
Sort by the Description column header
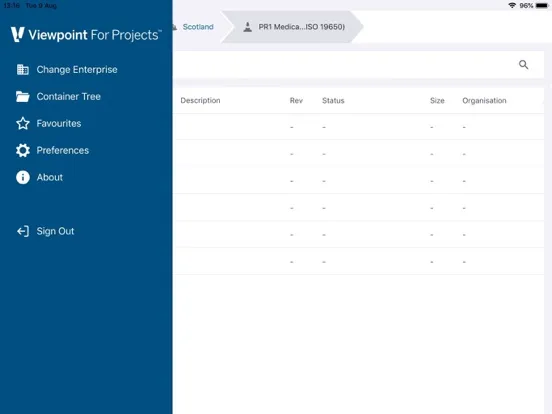[200, 101]
